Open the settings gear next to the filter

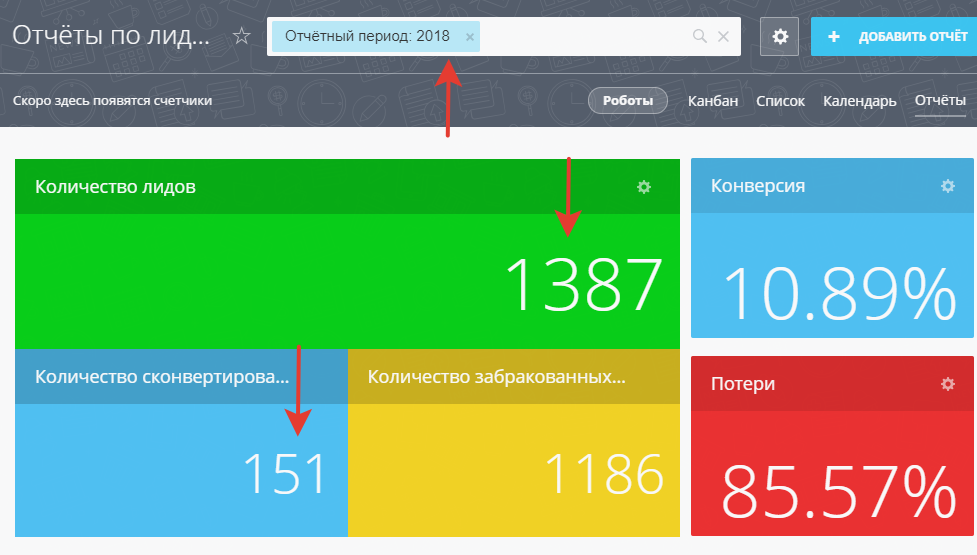780,37
